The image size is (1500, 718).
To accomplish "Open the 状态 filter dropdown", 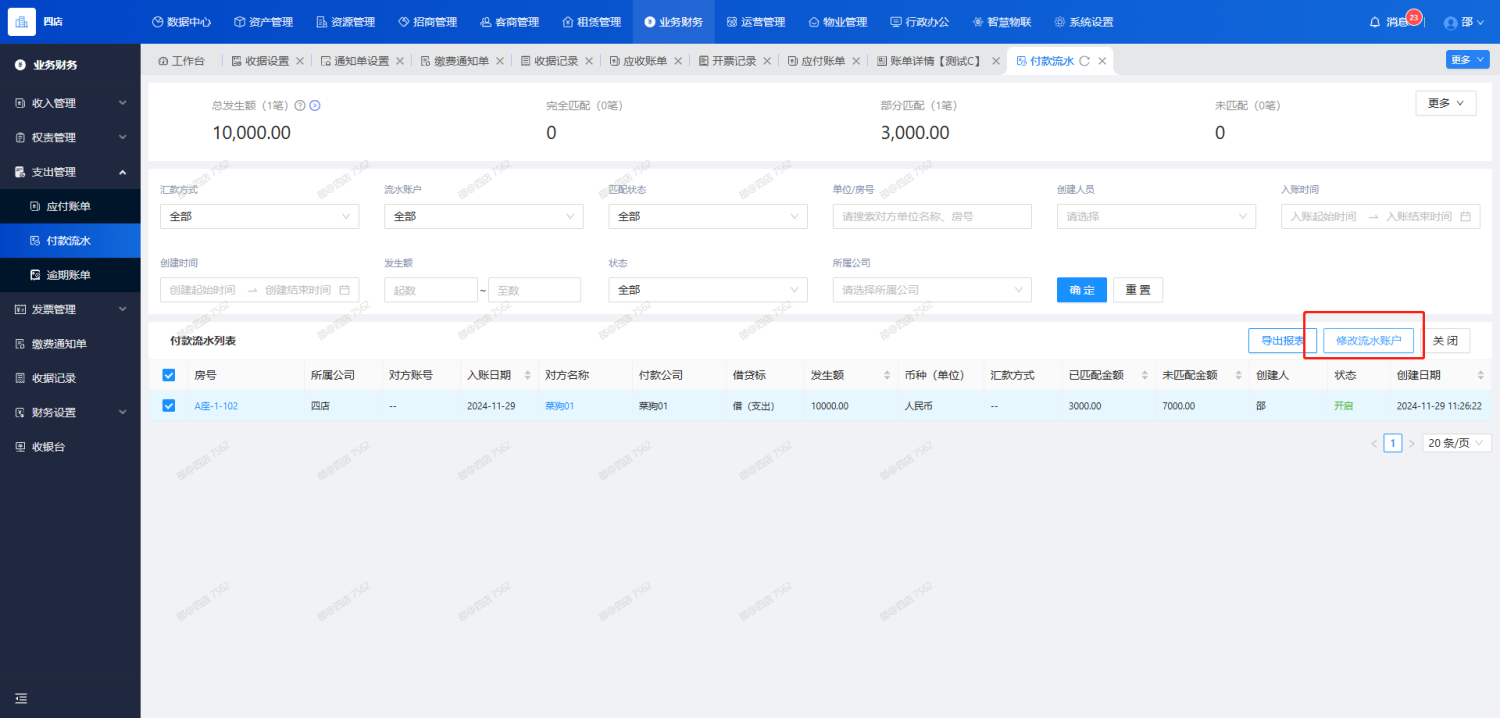I will point(707,290).
